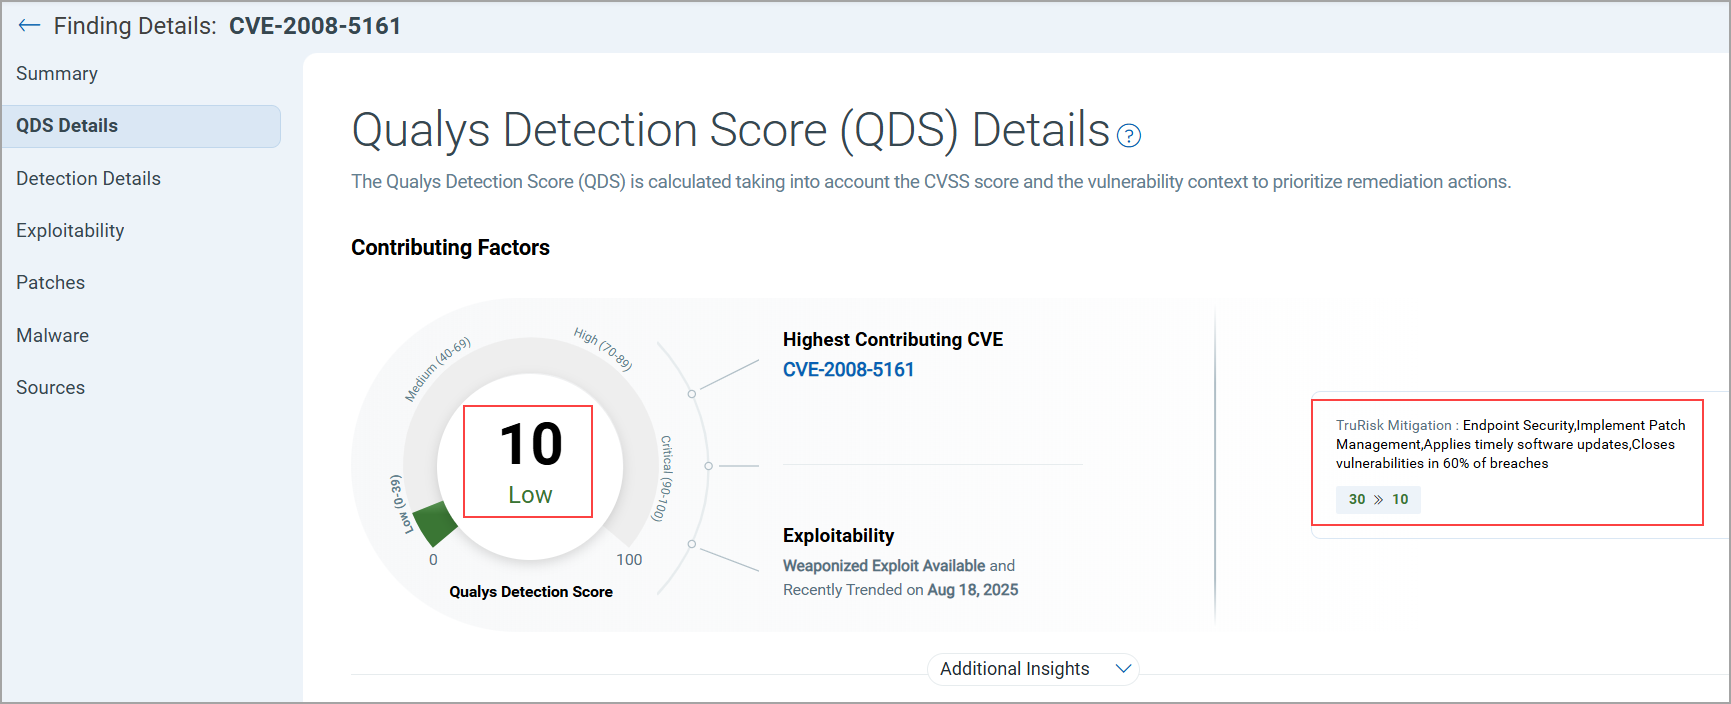Click the Critical (90-100) gauge label
This screenshot has width=1731, height=704.
point(664,479)
